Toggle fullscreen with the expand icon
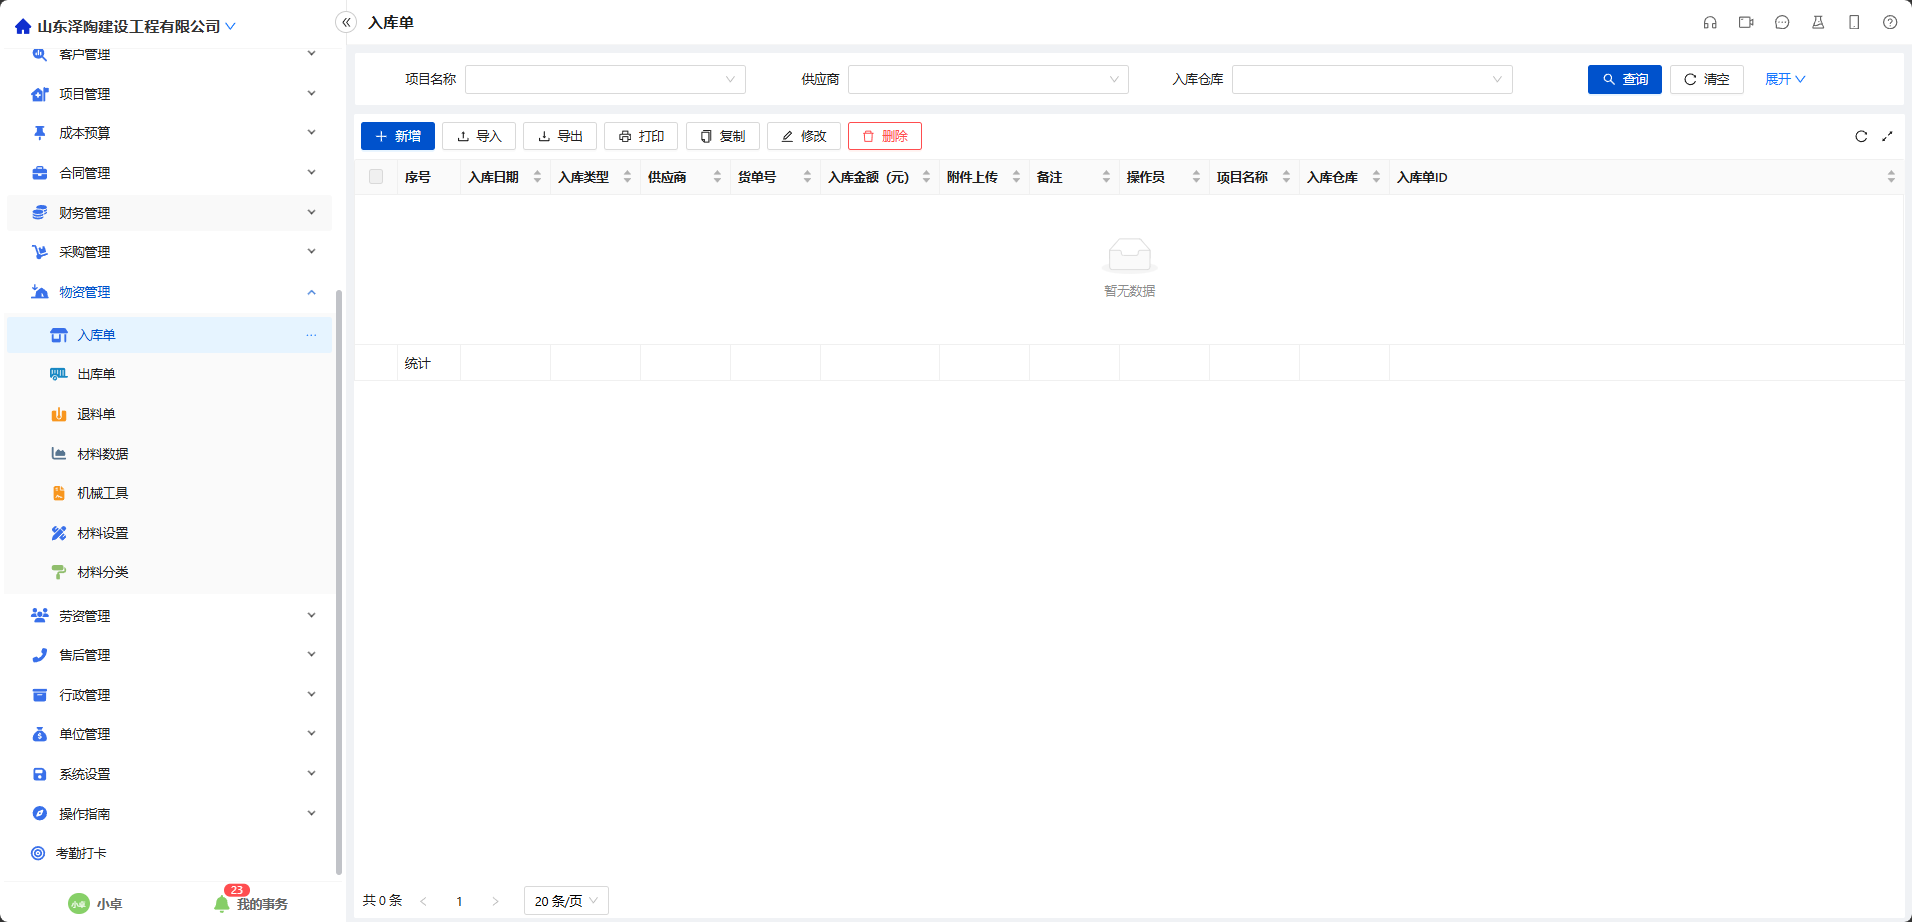 (1887, 136)
